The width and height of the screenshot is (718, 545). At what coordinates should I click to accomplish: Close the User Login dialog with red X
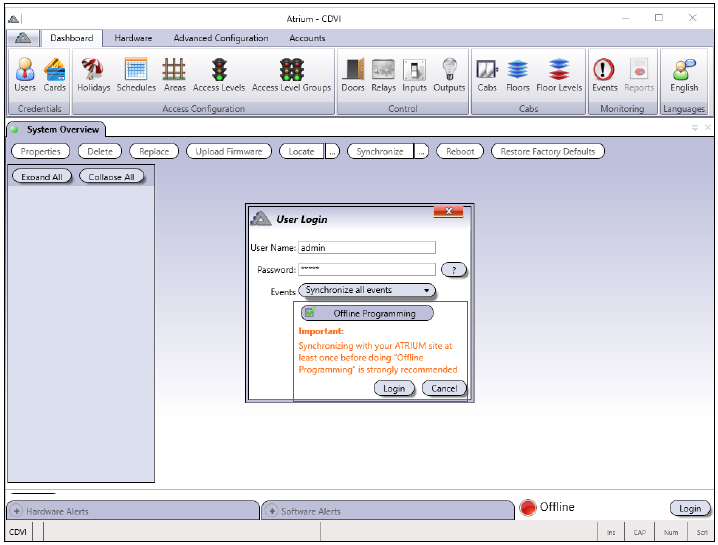click(449, 211)
